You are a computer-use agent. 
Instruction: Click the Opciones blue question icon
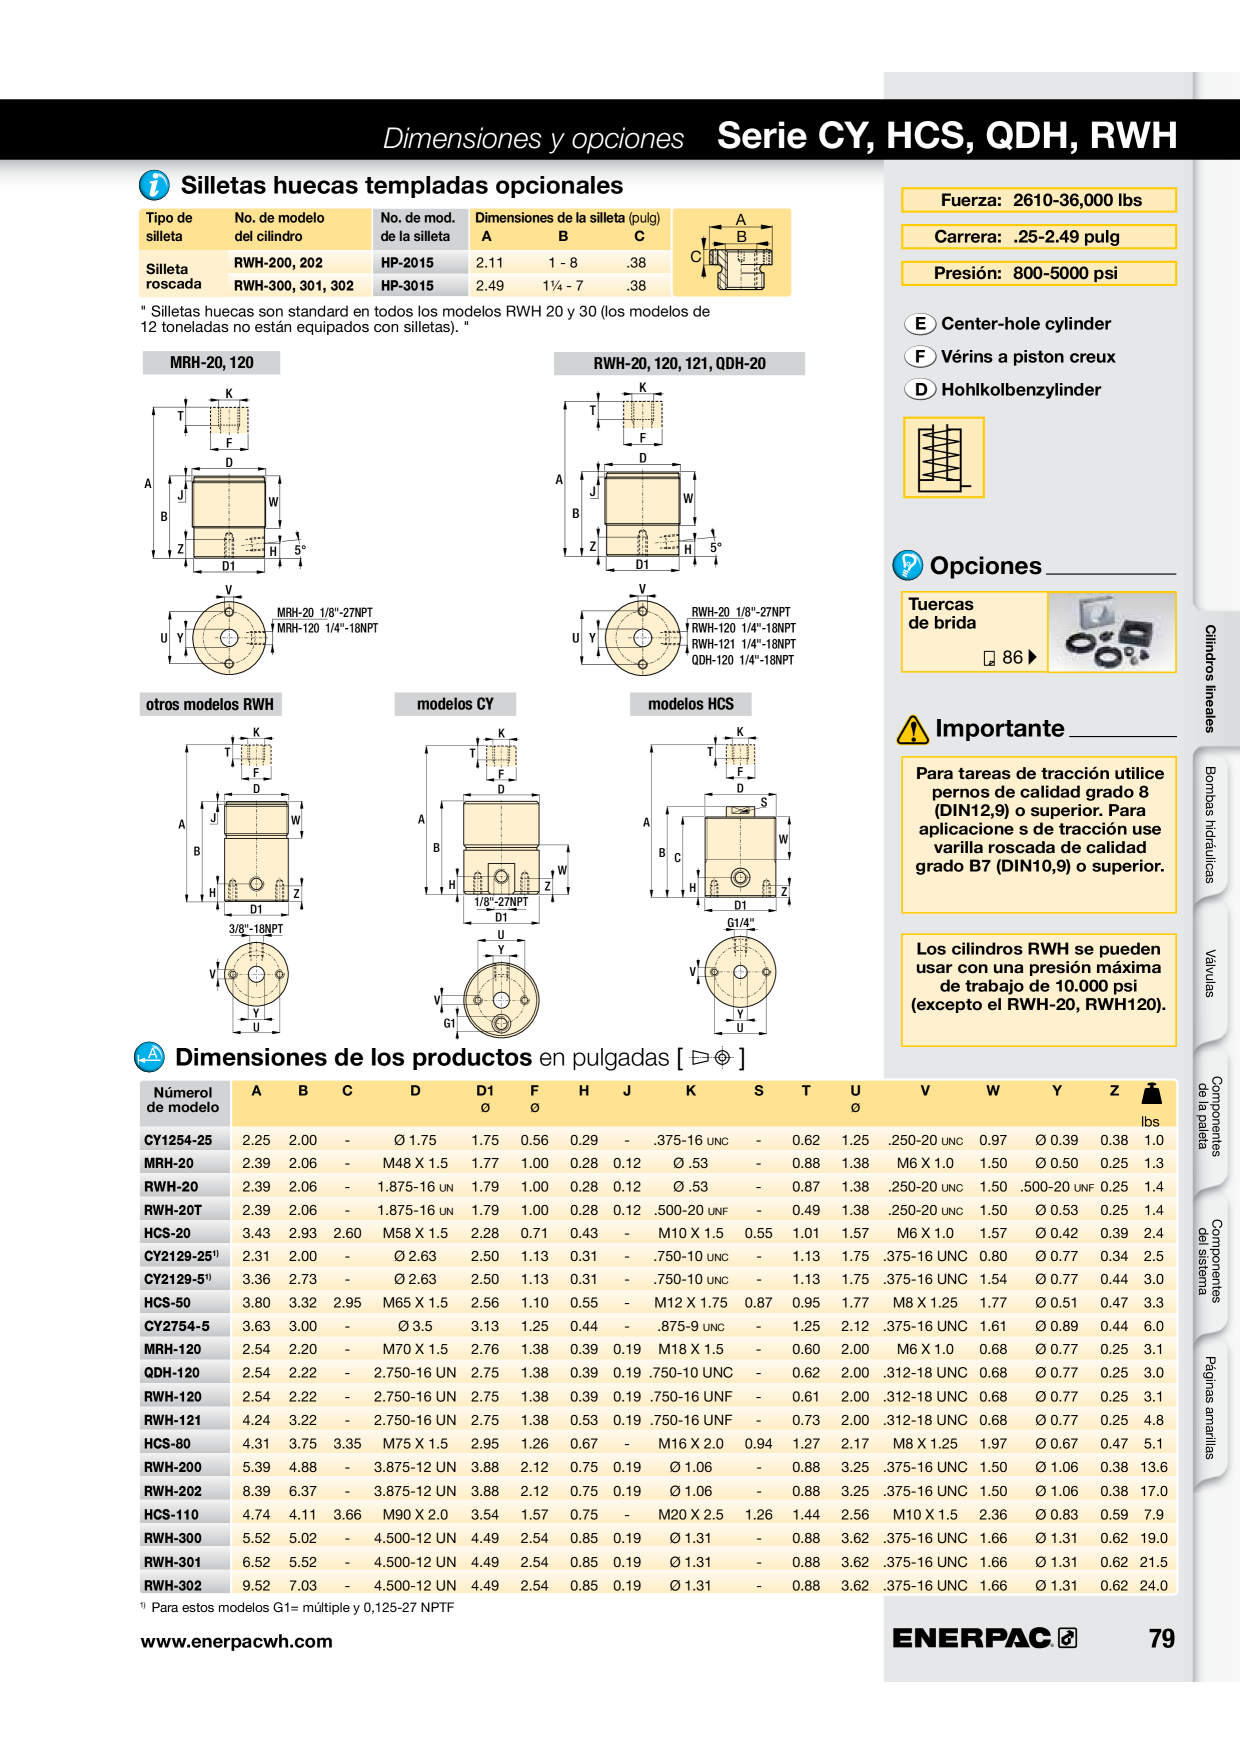(x=907, y=565)
